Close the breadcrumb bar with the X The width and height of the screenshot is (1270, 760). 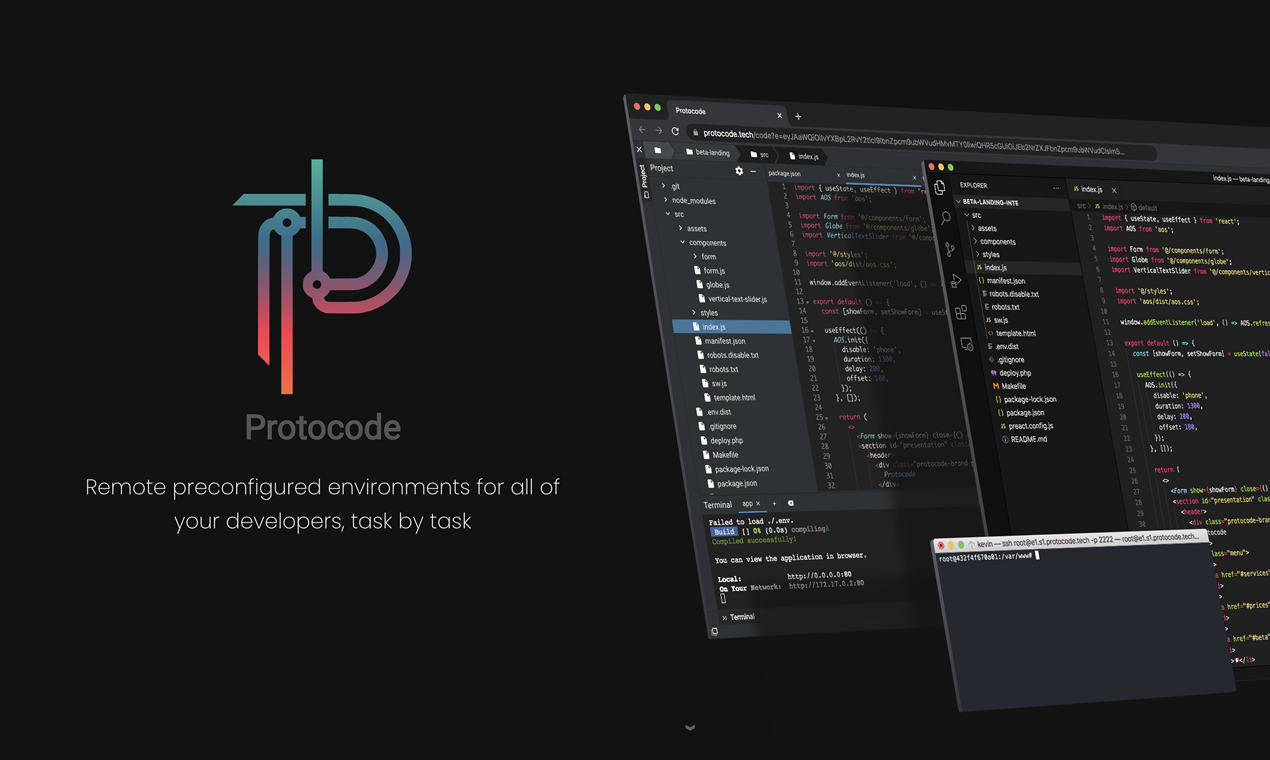pos(640,149)
